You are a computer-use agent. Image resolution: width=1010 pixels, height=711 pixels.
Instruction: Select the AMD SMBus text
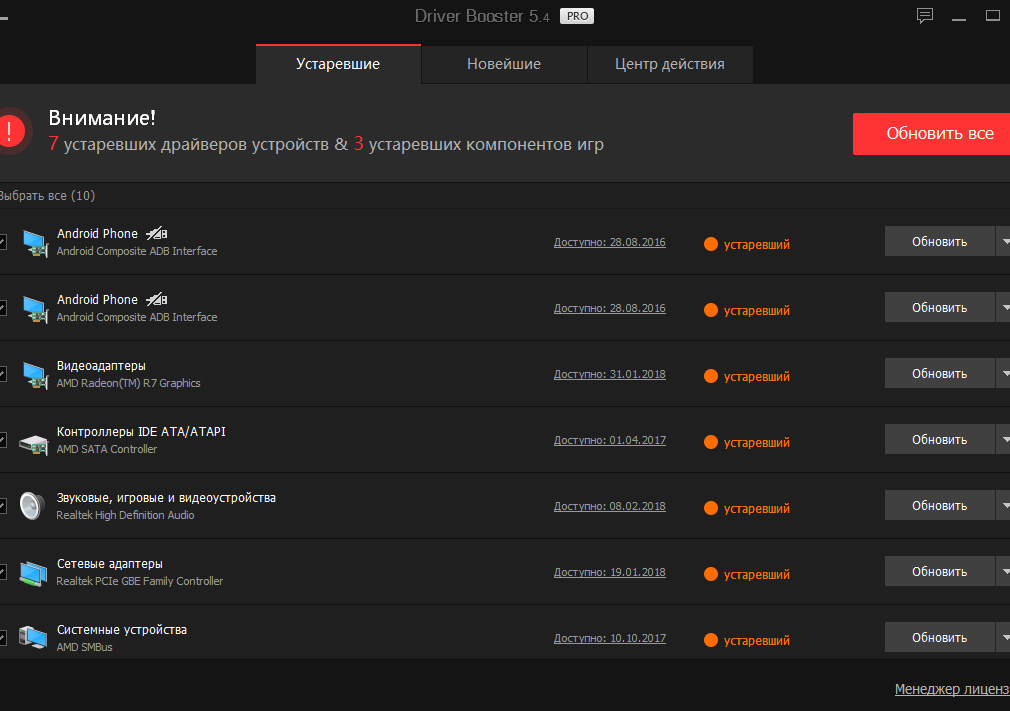pos(84,647)
